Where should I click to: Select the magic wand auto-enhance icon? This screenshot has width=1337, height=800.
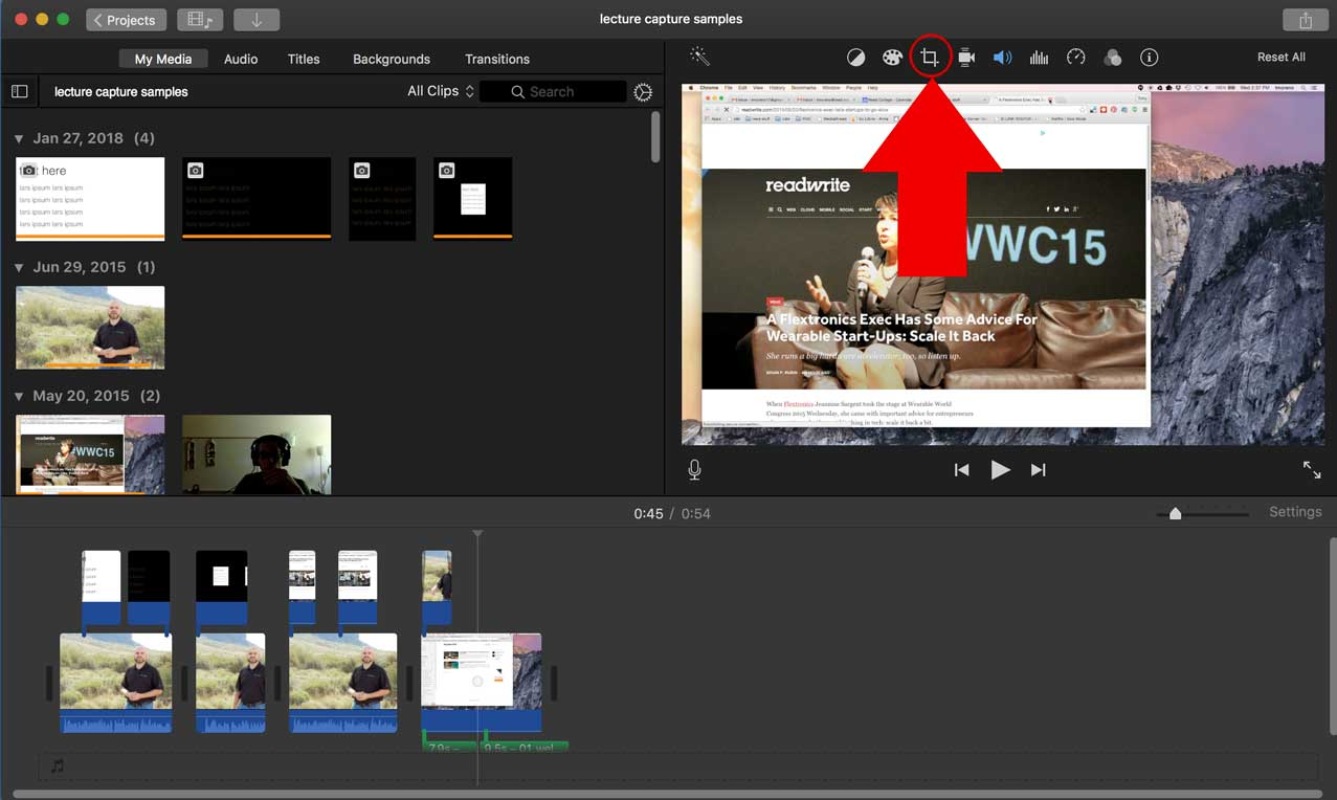[700, 57]
